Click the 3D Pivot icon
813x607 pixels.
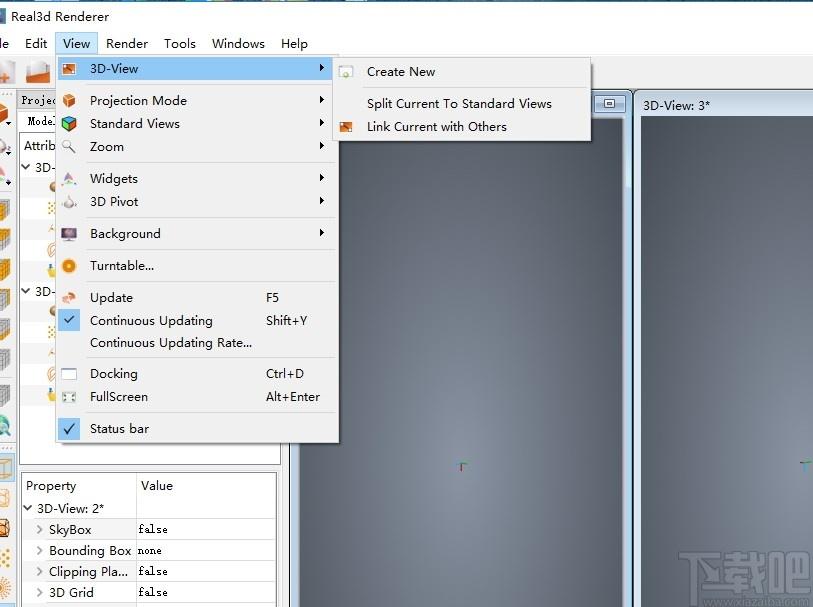coord(69,202)
